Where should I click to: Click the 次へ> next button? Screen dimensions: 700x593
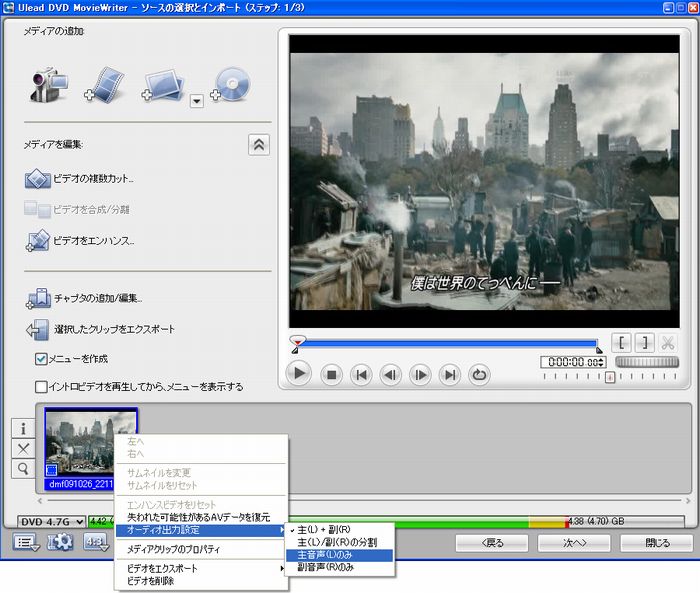574,543
